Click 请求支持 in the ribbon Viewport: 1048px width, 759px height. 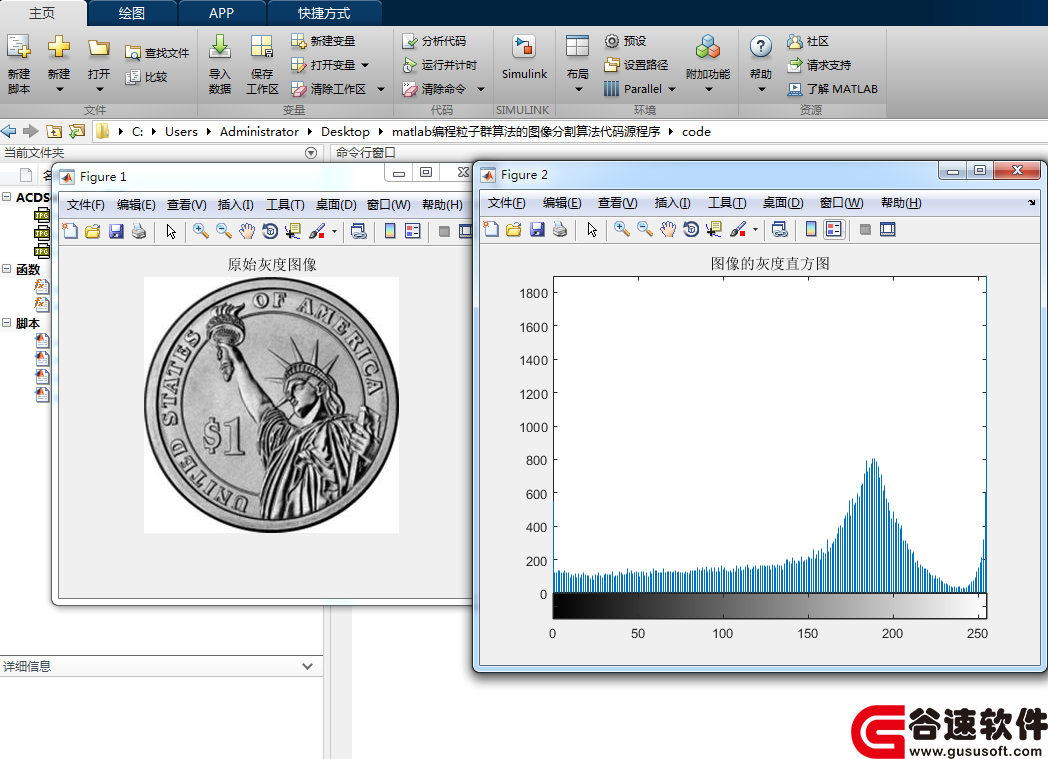point(819,65)
